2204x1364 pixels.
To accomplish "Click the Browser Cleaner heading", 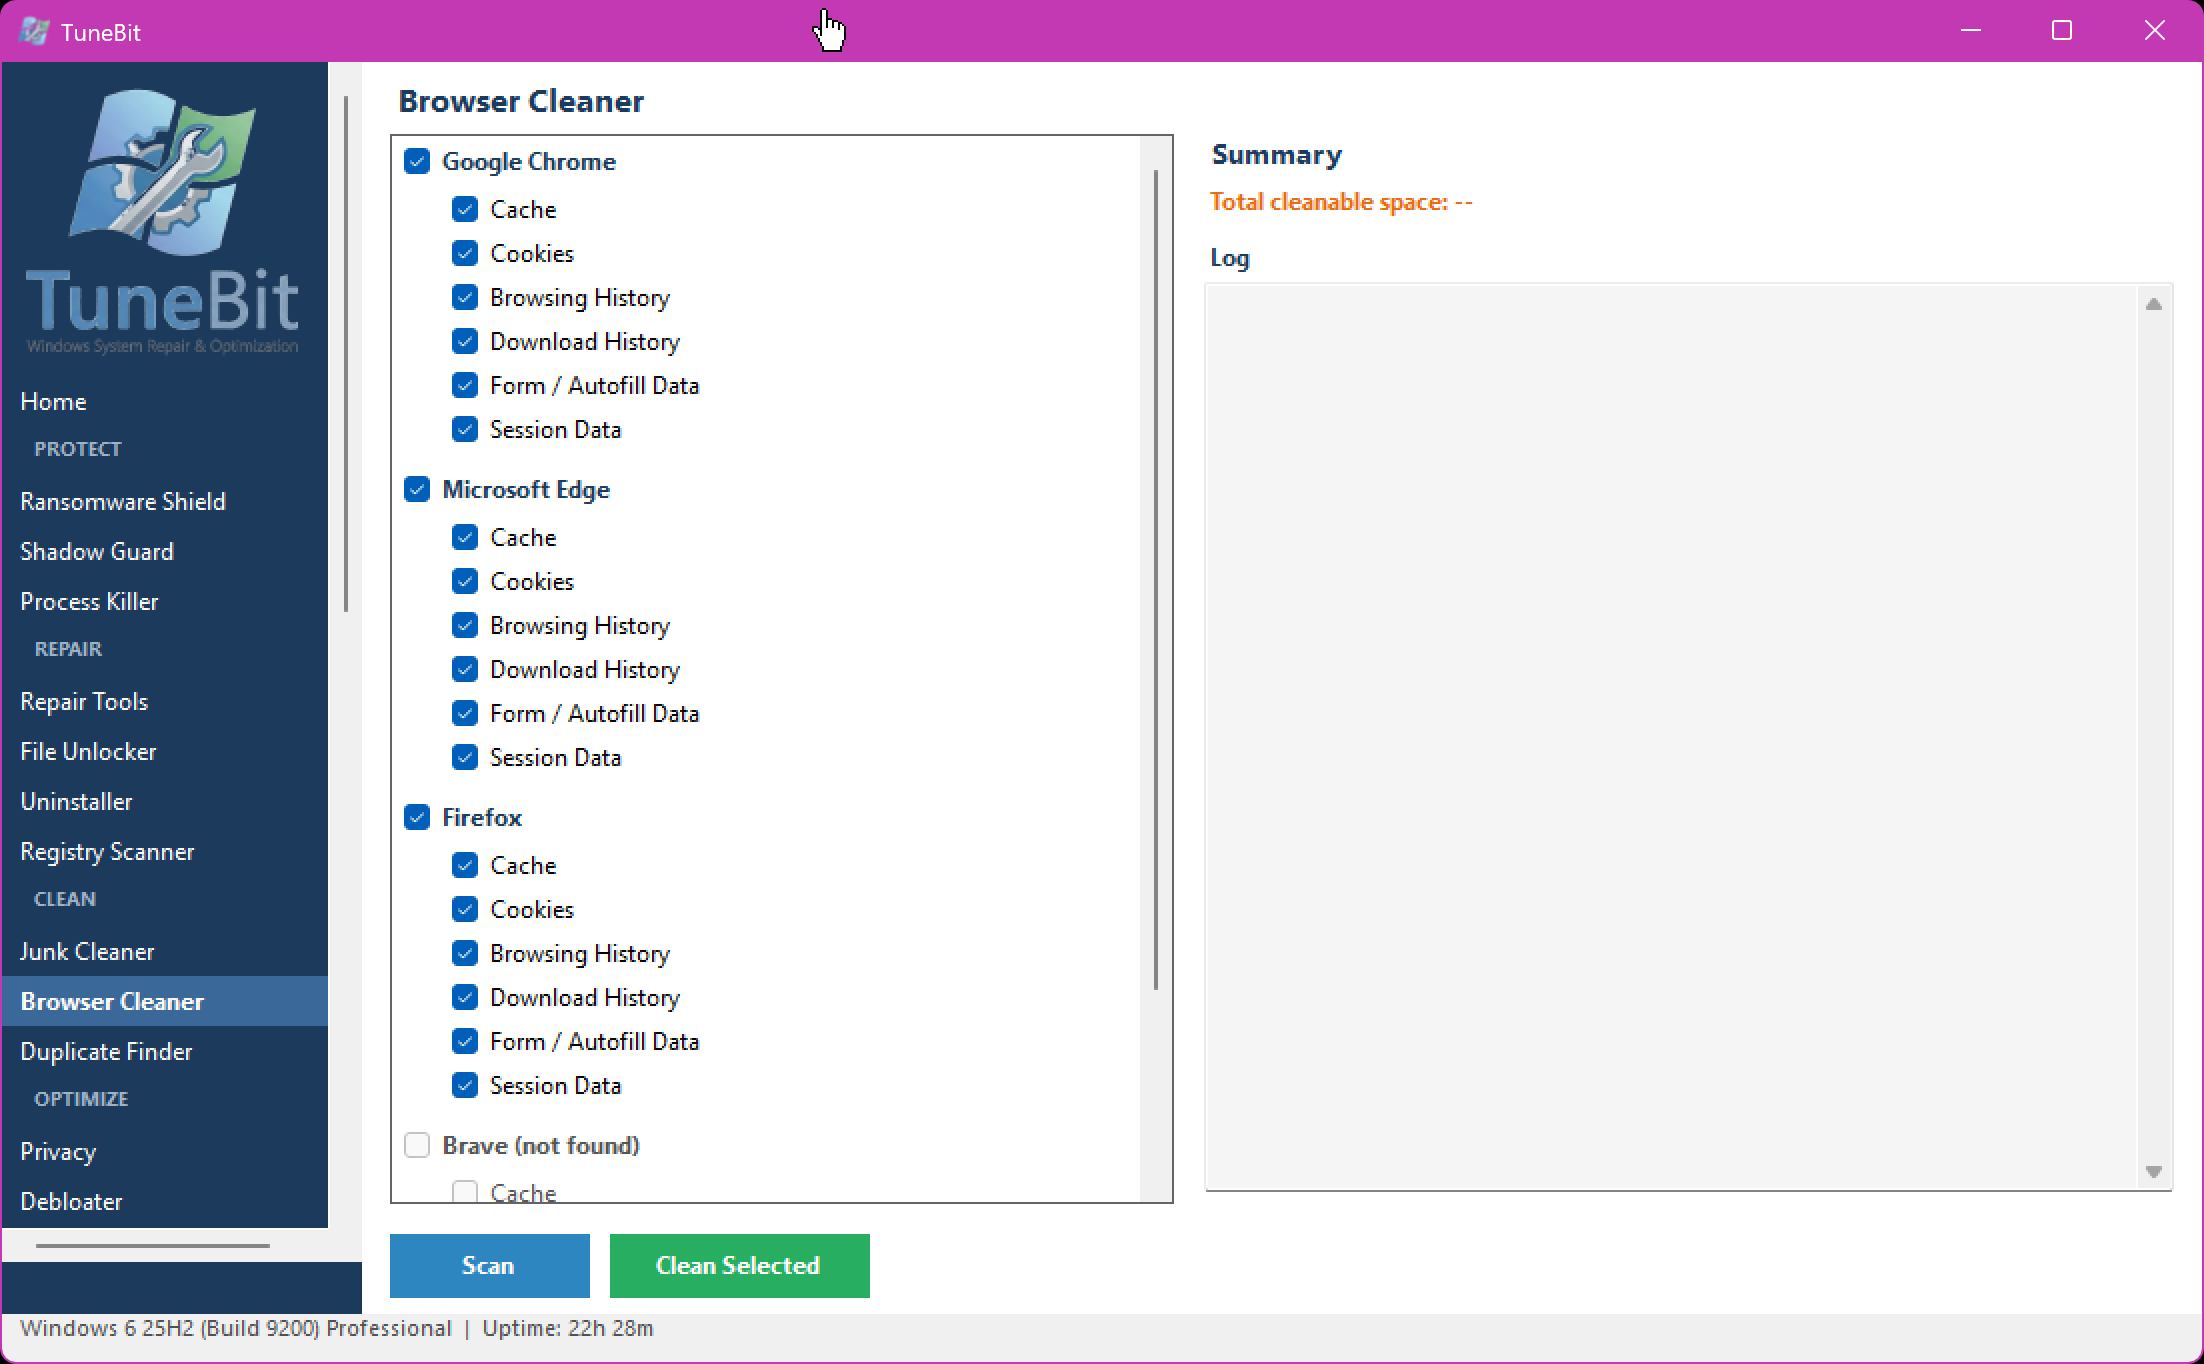I will pos(521,101).
